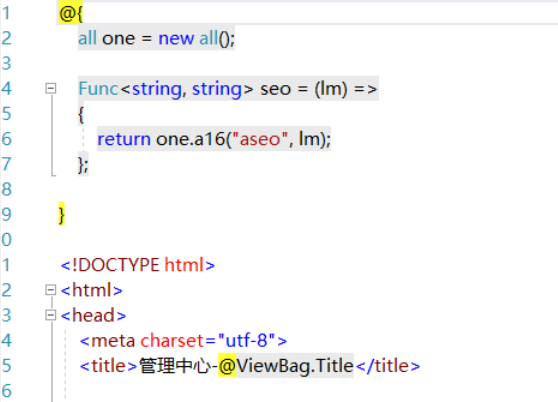This screenshot has height=402, width=558.
Task: Click the first 'string' generic argument
Action: 157,89
